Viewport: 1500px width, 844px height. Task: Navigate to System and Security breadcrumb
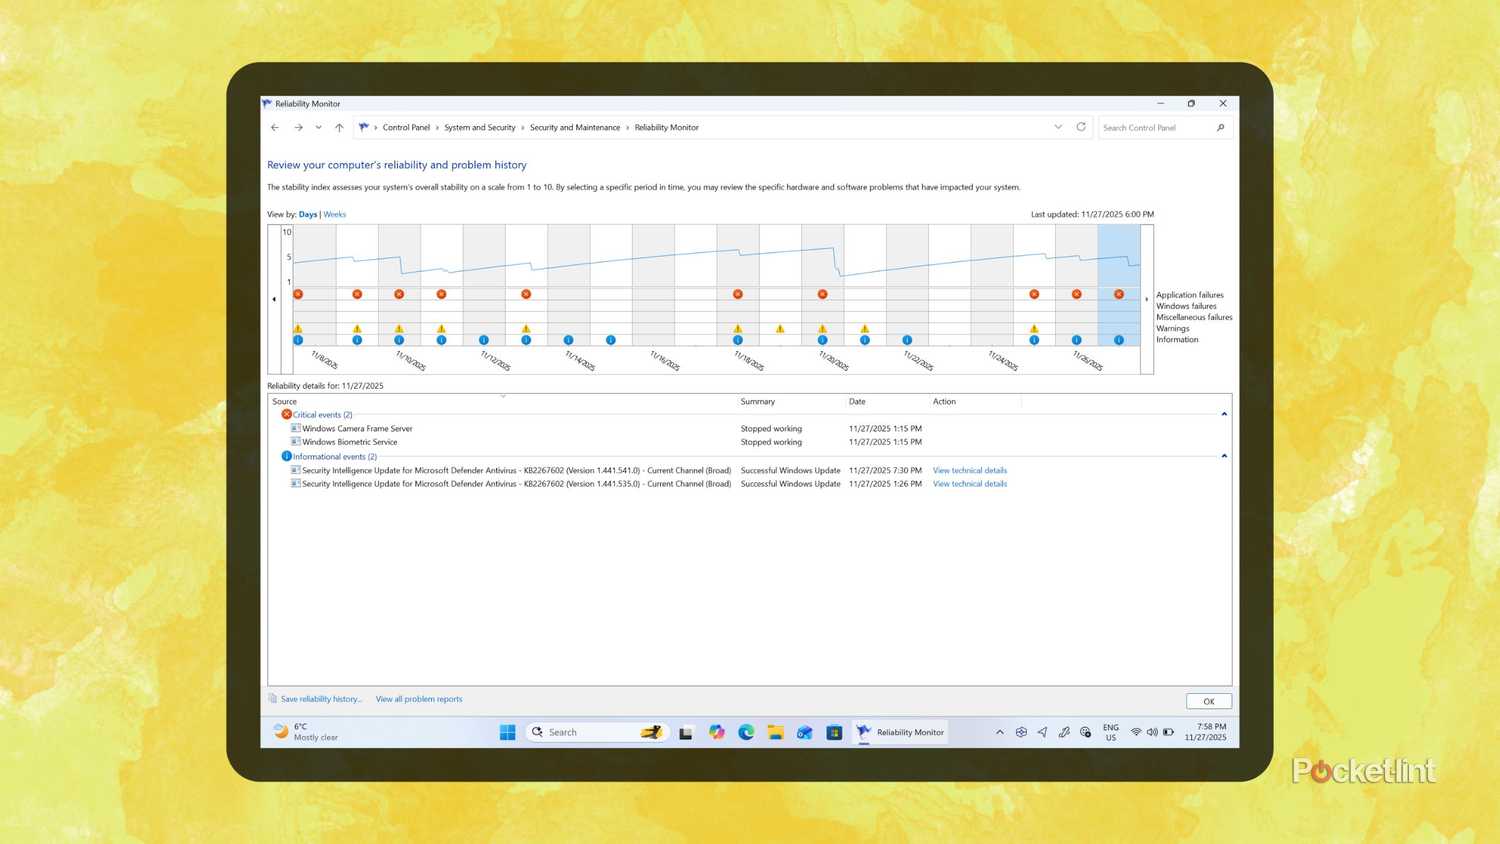tap(479, 127)
